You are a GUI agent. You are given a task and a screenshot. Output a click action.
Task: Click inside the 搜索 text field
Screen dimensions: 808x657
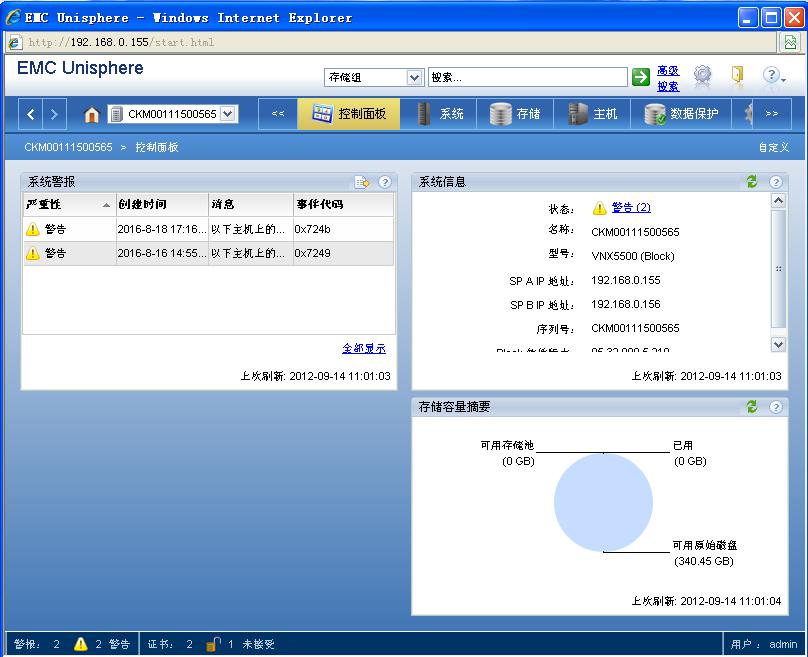click(x=528, y=77)
